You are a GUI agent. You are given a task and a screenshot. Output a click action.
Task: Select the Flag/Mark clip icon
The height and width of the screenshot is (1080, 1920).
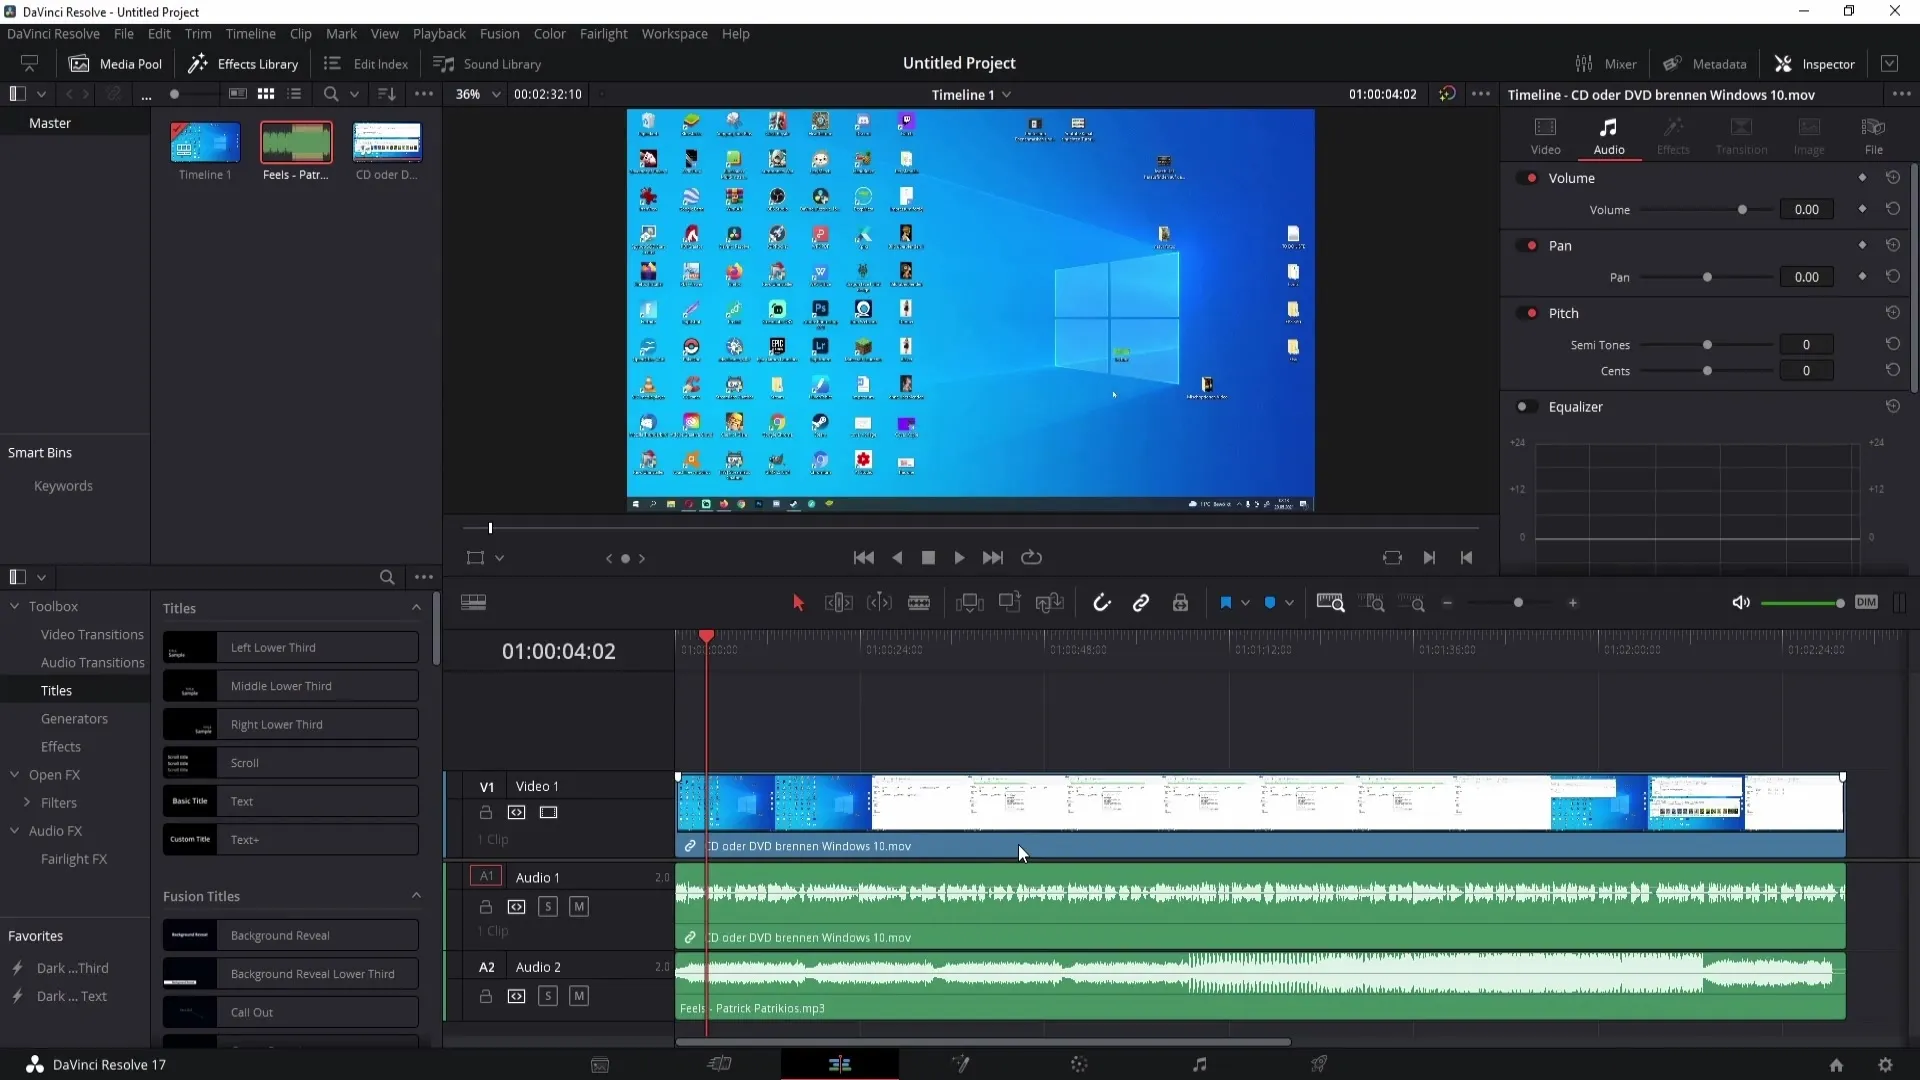tap(1224, 603)
